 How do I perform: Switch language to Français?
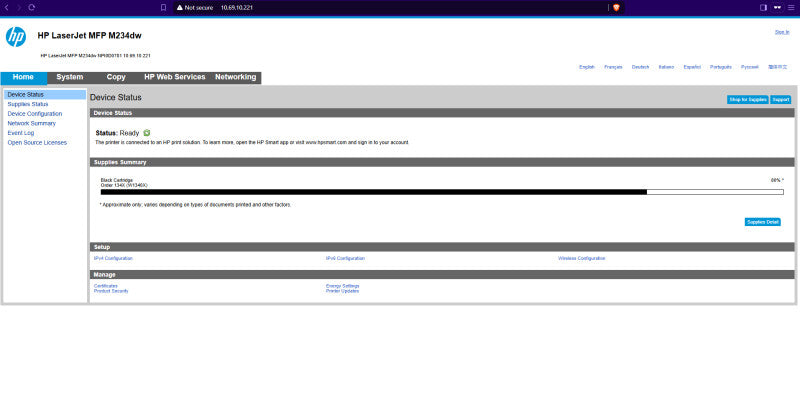coord(613,67)
